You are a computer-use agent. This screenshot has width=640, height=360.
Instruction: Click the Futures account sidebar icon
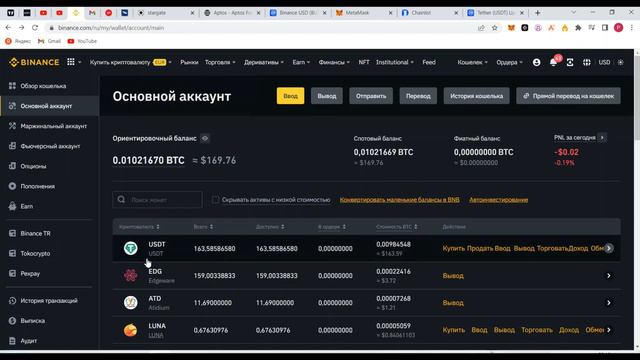pos(12,146)
